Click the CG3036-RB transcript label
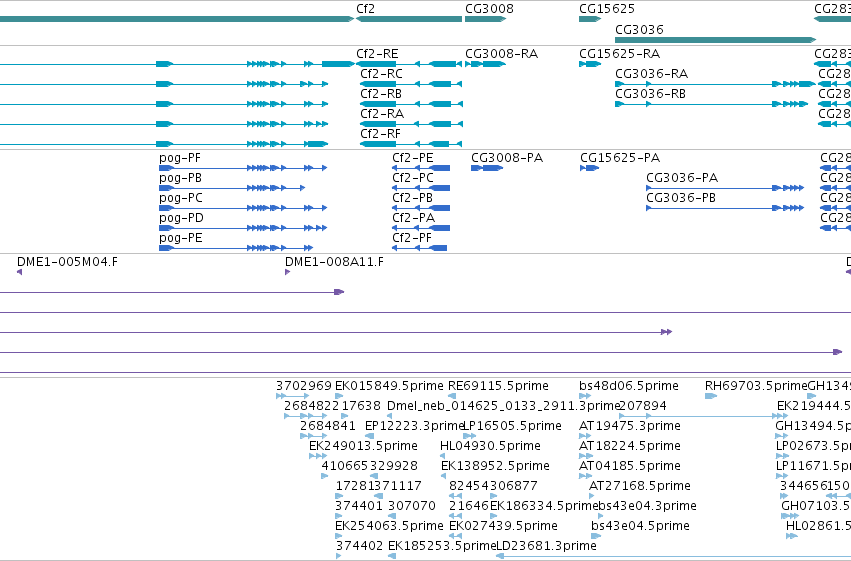851x561 pixels. point(650,94)
